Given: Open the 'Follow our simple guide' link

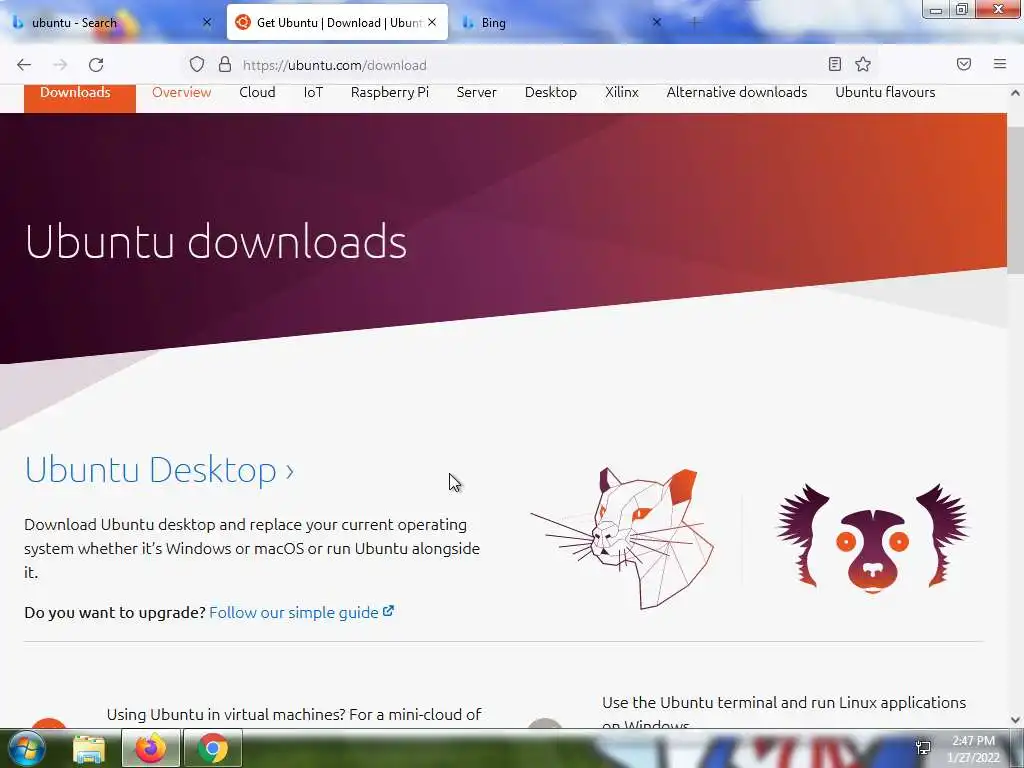Looking at the screenshot, I should 301,613.
